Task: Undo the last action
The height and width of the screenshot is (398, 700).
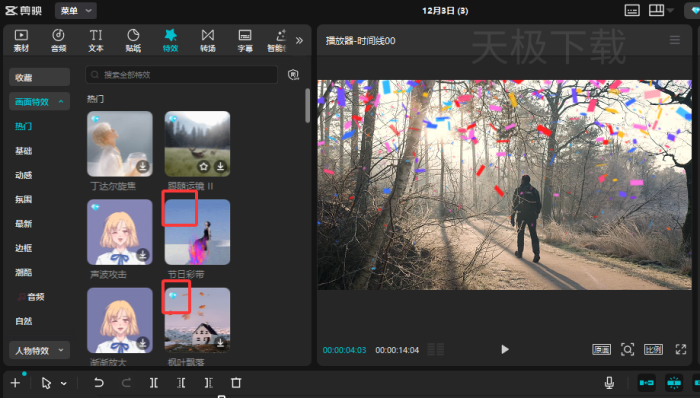Action: [x=99, y=383]
